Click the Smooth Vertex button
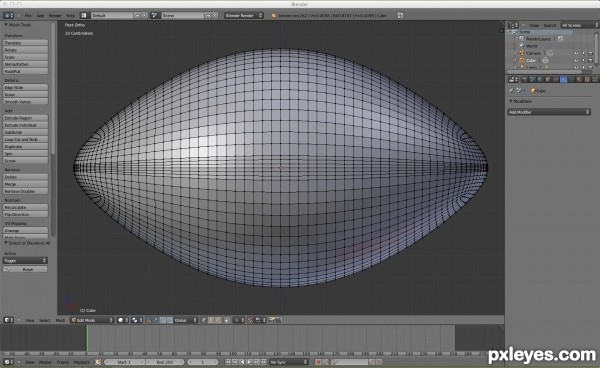 (x=26, y=102)
